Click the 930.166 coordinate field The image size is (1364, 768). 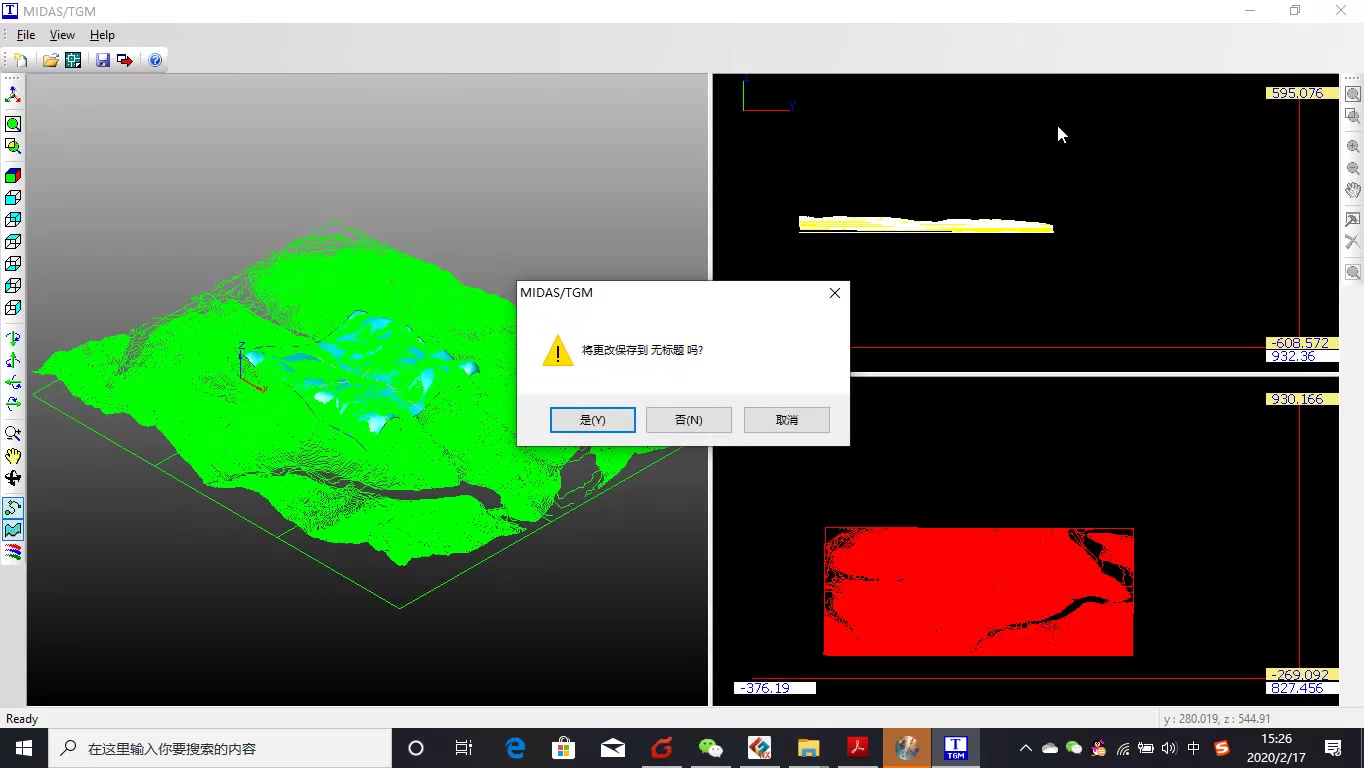pos(1302,399)
